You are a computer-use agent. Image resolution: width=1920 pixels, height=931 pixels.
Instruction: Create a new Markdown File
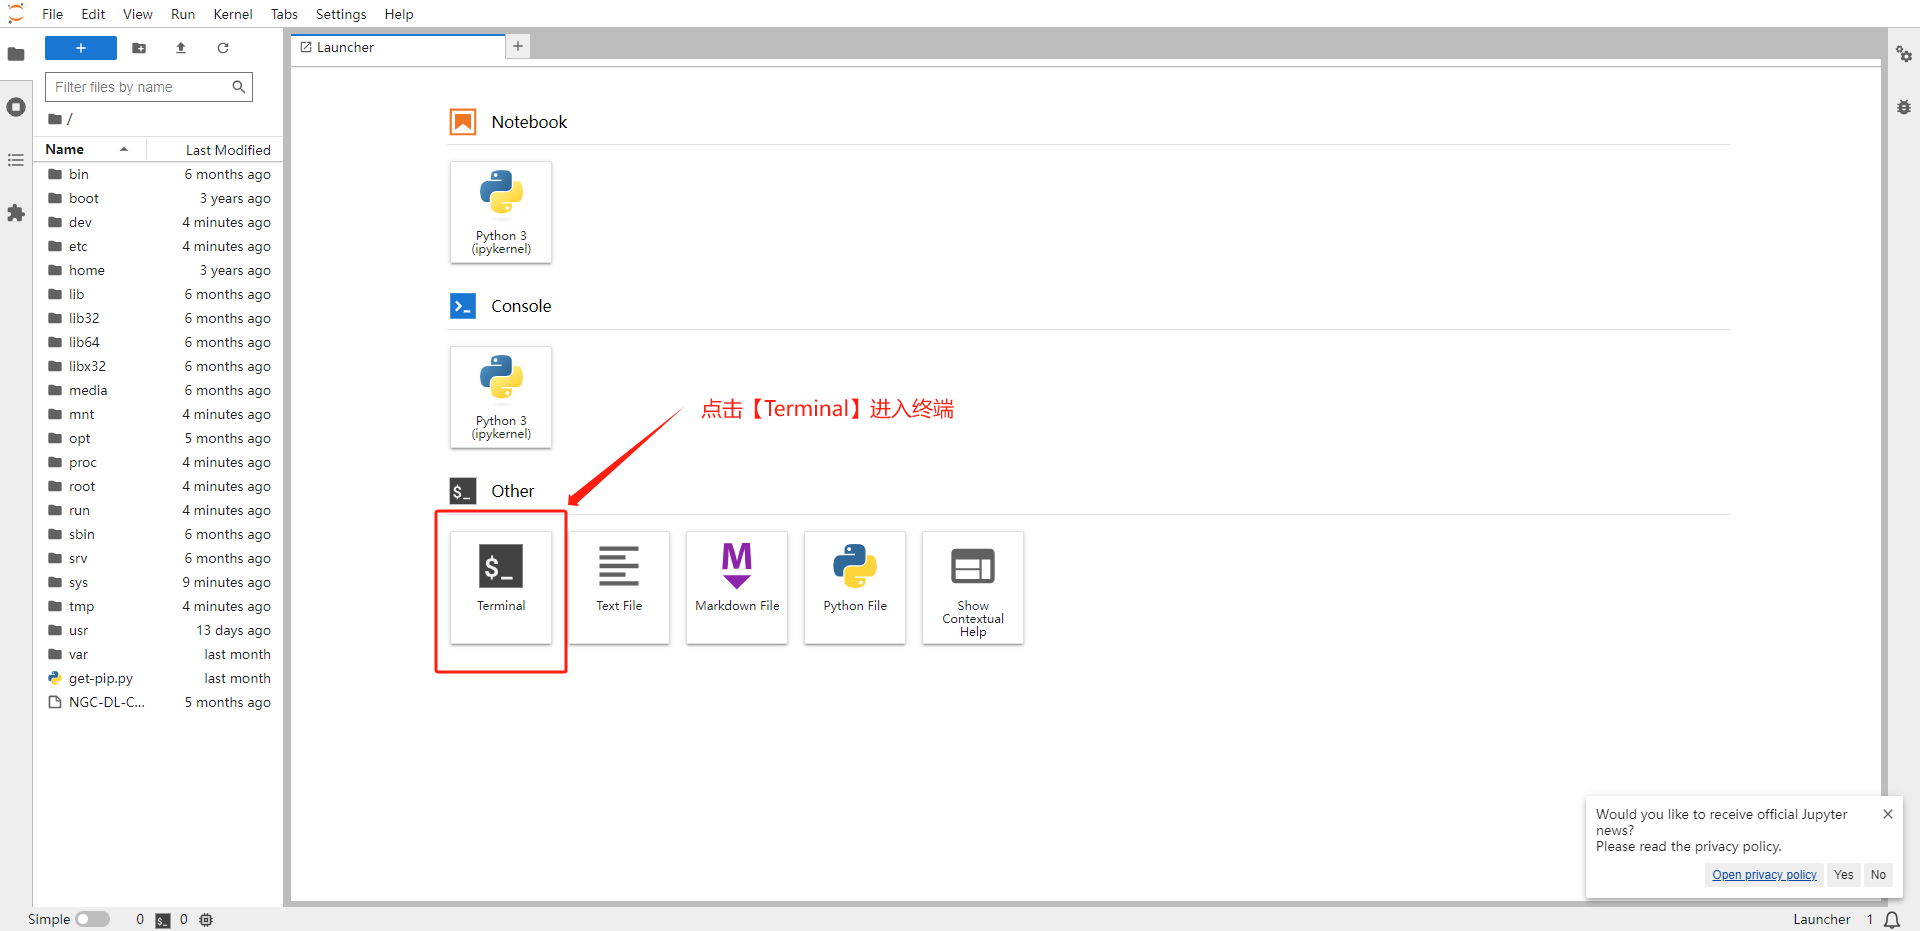click(x=737, y=587)
